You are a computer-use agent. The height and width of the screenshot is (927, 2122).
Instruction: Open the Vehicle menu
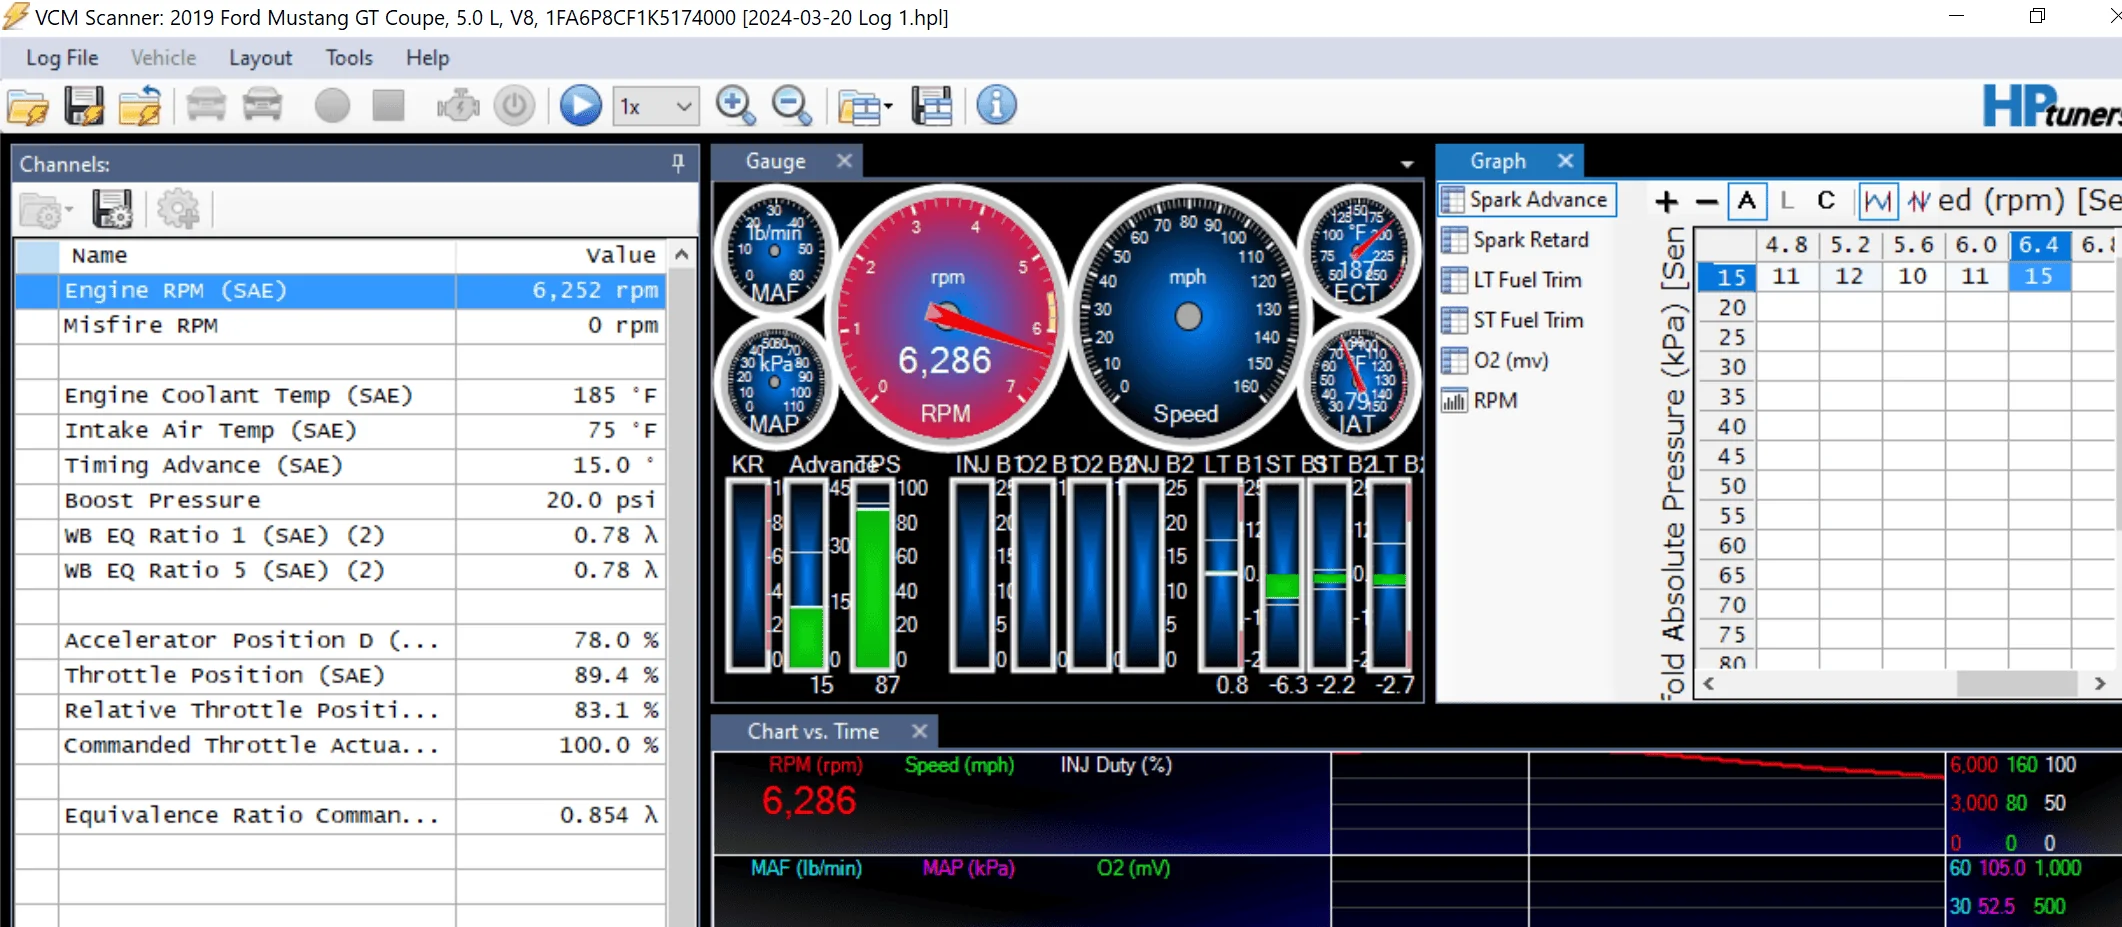pyautogui.click(x=163, y=58)
